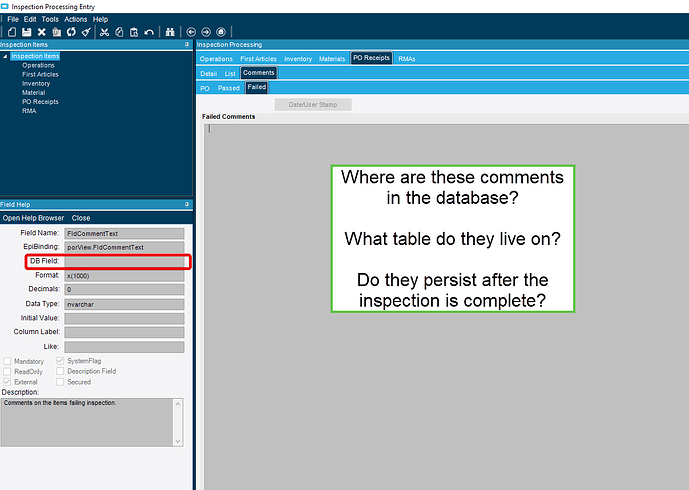Select PO Receipts in the tree
The width and height of the screenshot is (689, 490).
40,102
